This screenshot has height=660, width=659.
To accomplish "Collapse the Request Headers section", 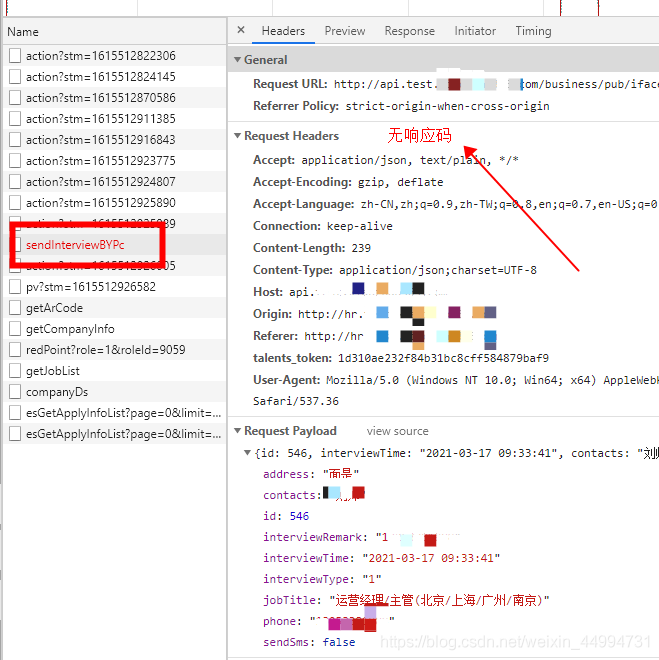I will [x=237, y=136].
